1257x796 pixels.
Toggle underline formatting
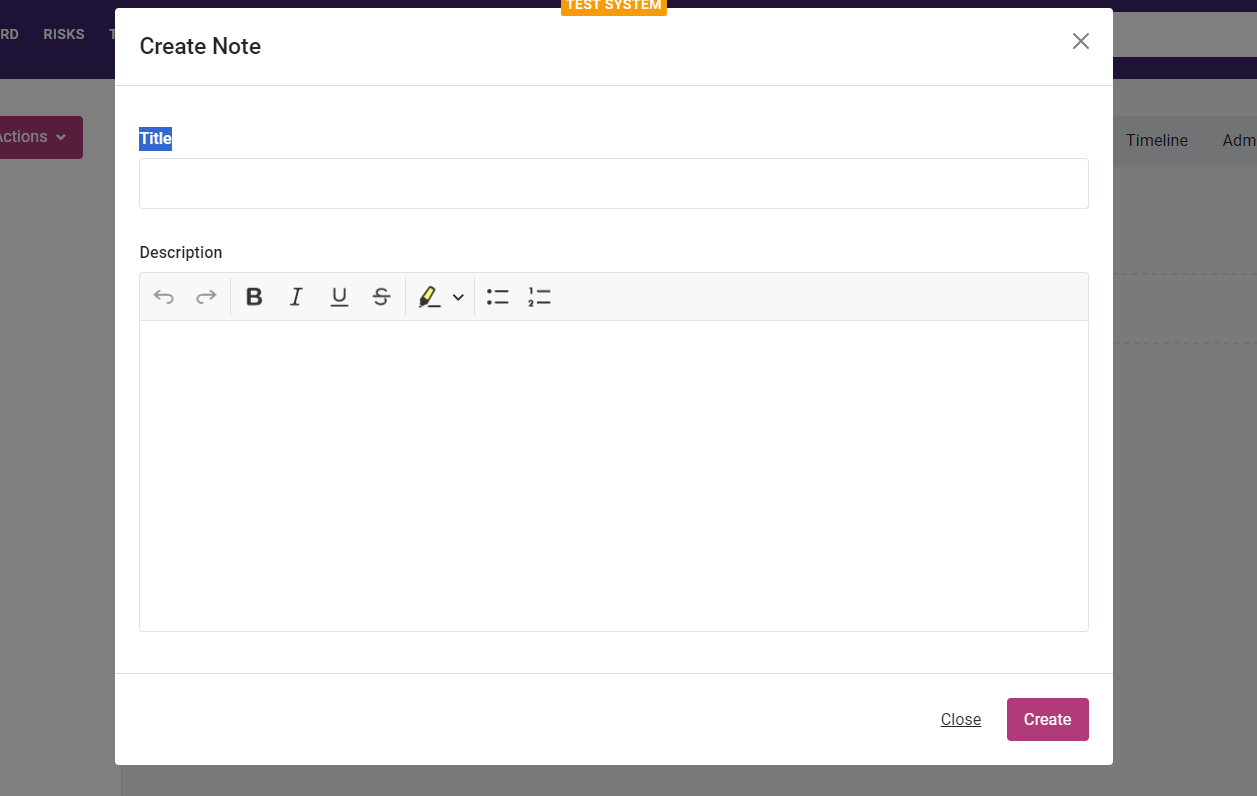tap(339, 297)
